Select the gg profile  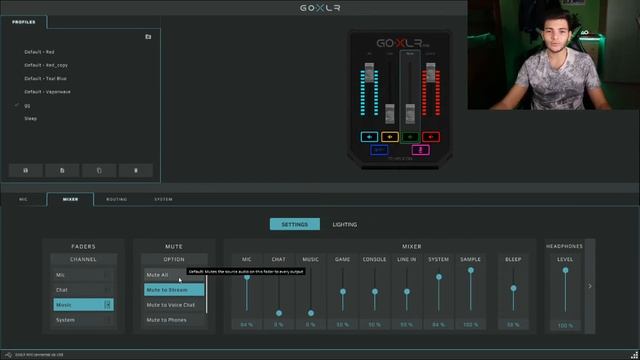[x=27, y=106]
